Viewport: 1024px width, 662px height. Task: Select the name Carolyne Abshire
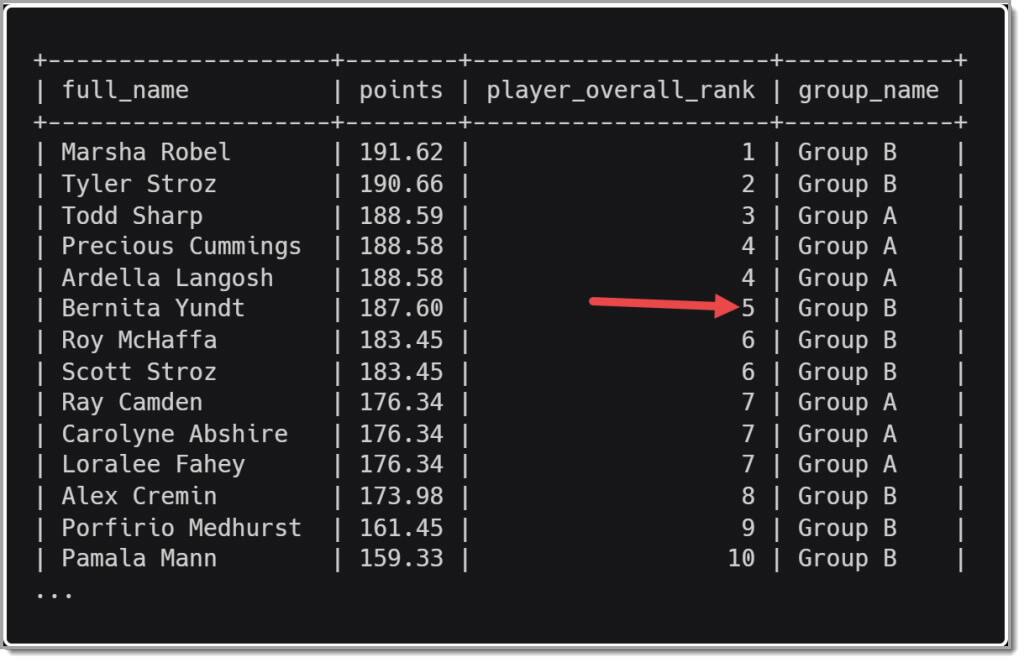coord(174,434)
